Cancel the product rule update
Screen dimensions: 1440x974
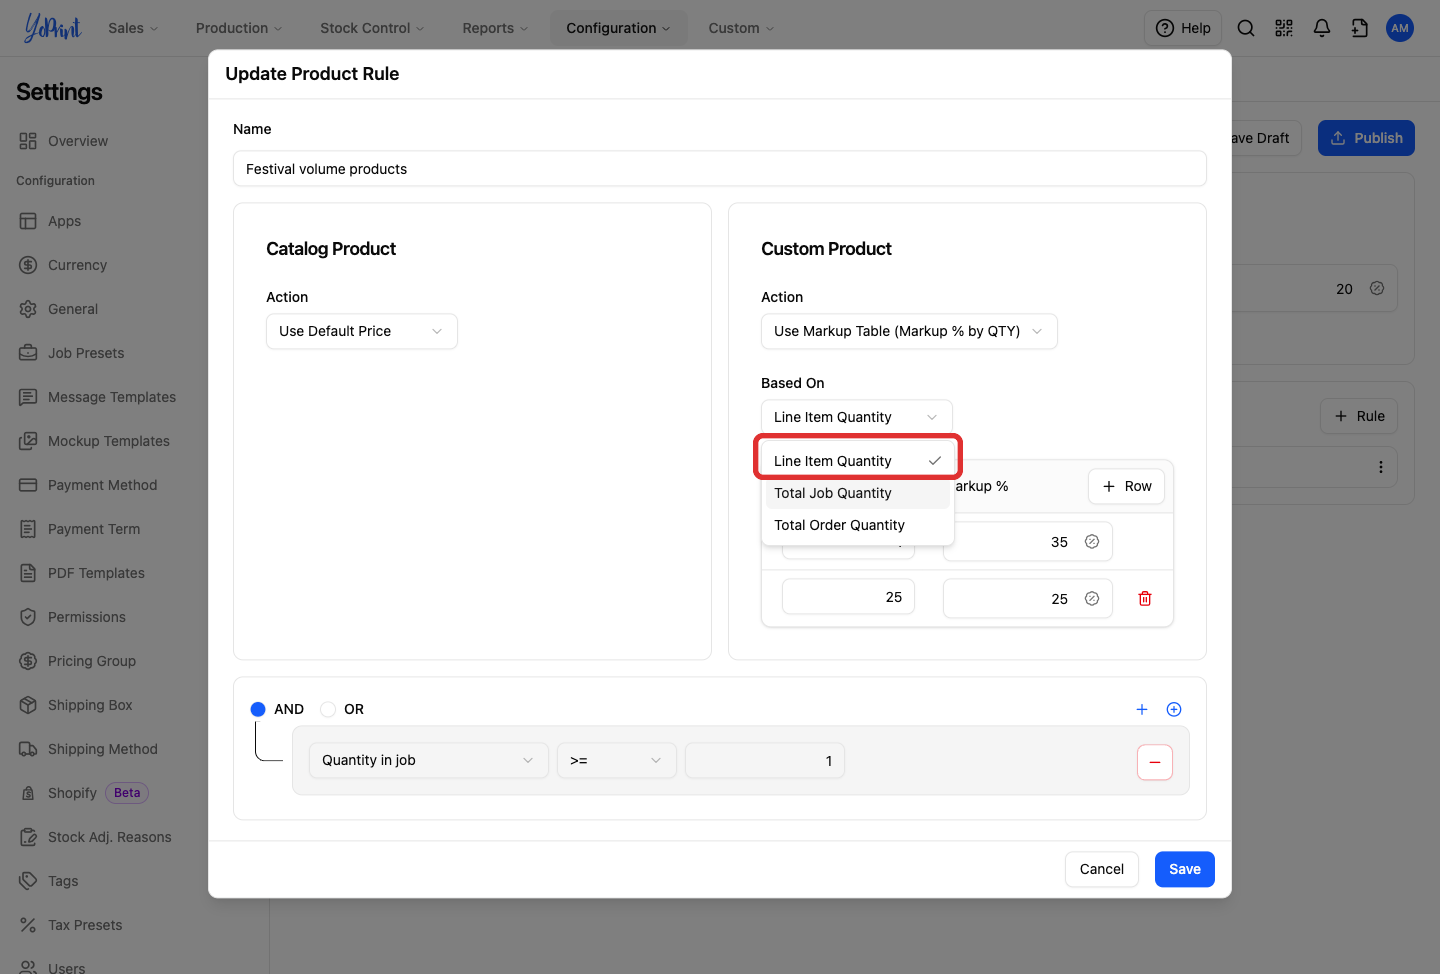pos(1102,869)
